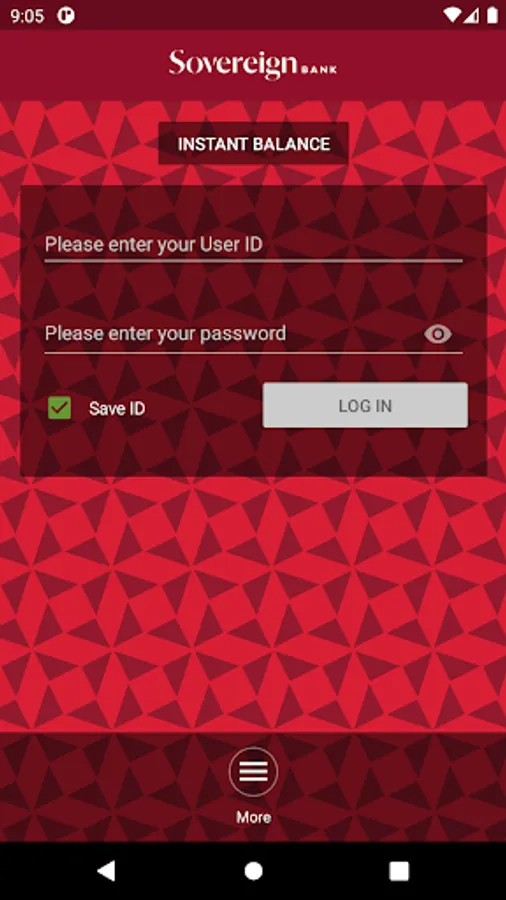Tap the Sovereign Bank logo
Screen dimensions: 506x900
253,65
